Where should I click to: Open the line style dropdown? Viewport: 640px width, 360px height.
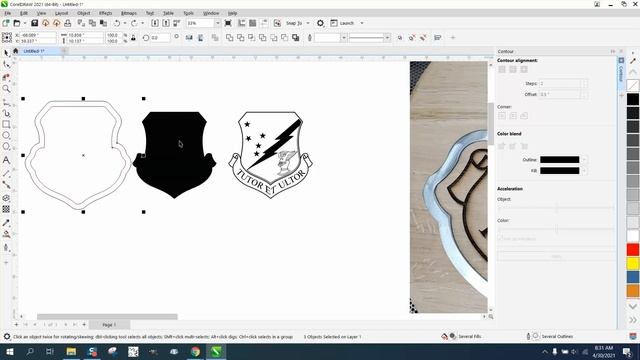[387, 38]
